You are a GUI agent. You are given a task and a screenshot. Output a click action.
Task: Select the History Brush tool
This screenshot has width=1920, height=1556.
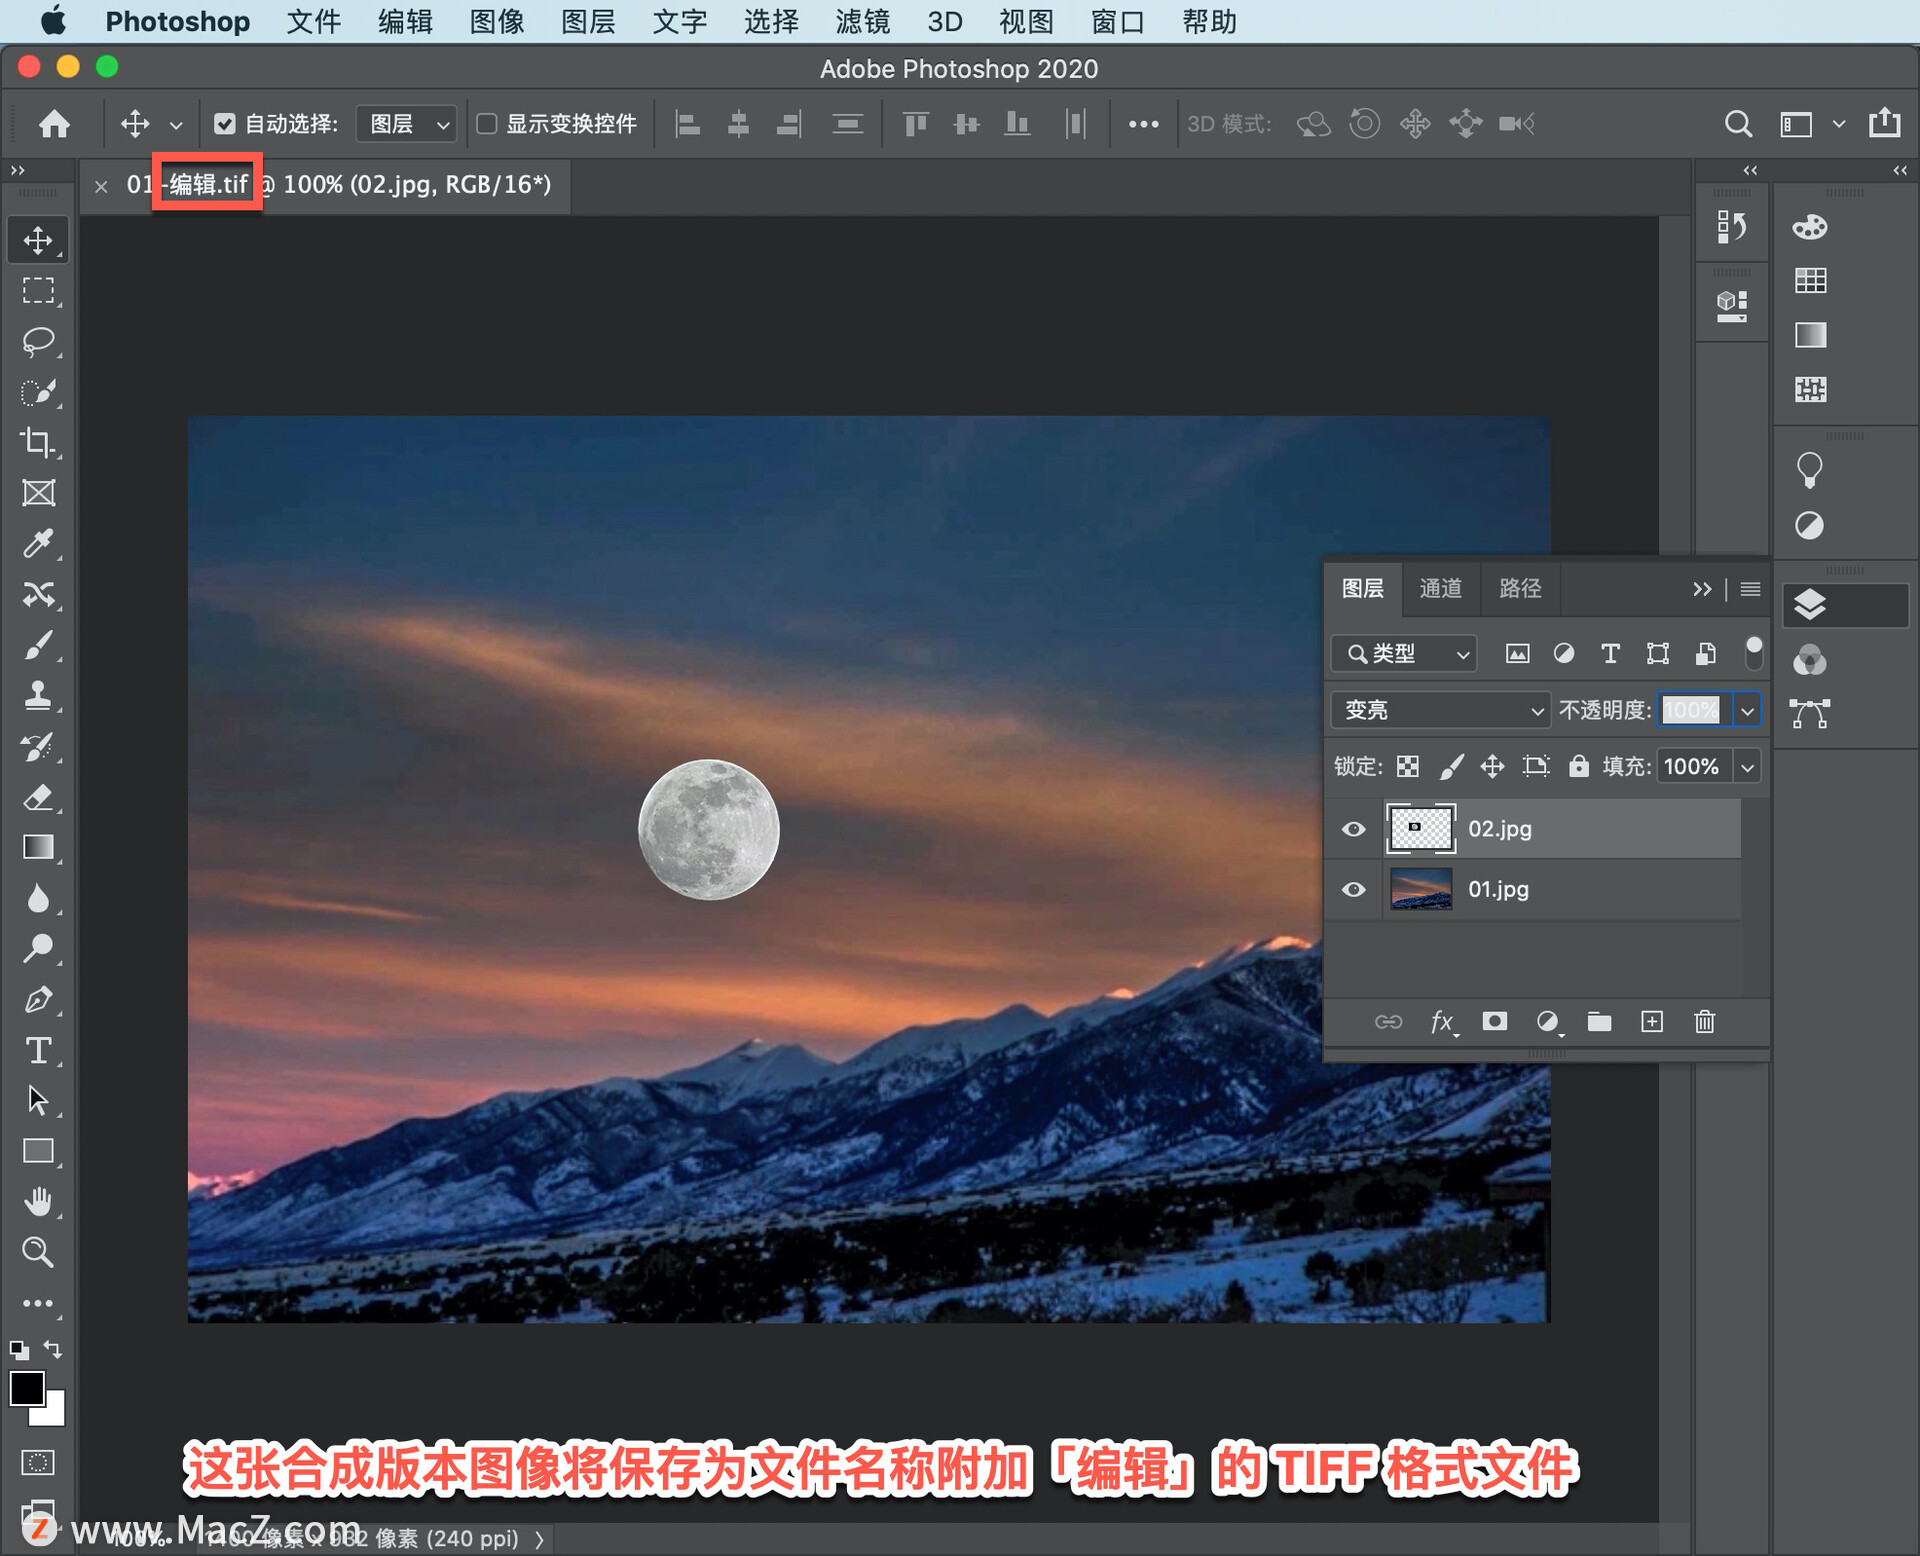pyautogui.click(x=38, y=746)
